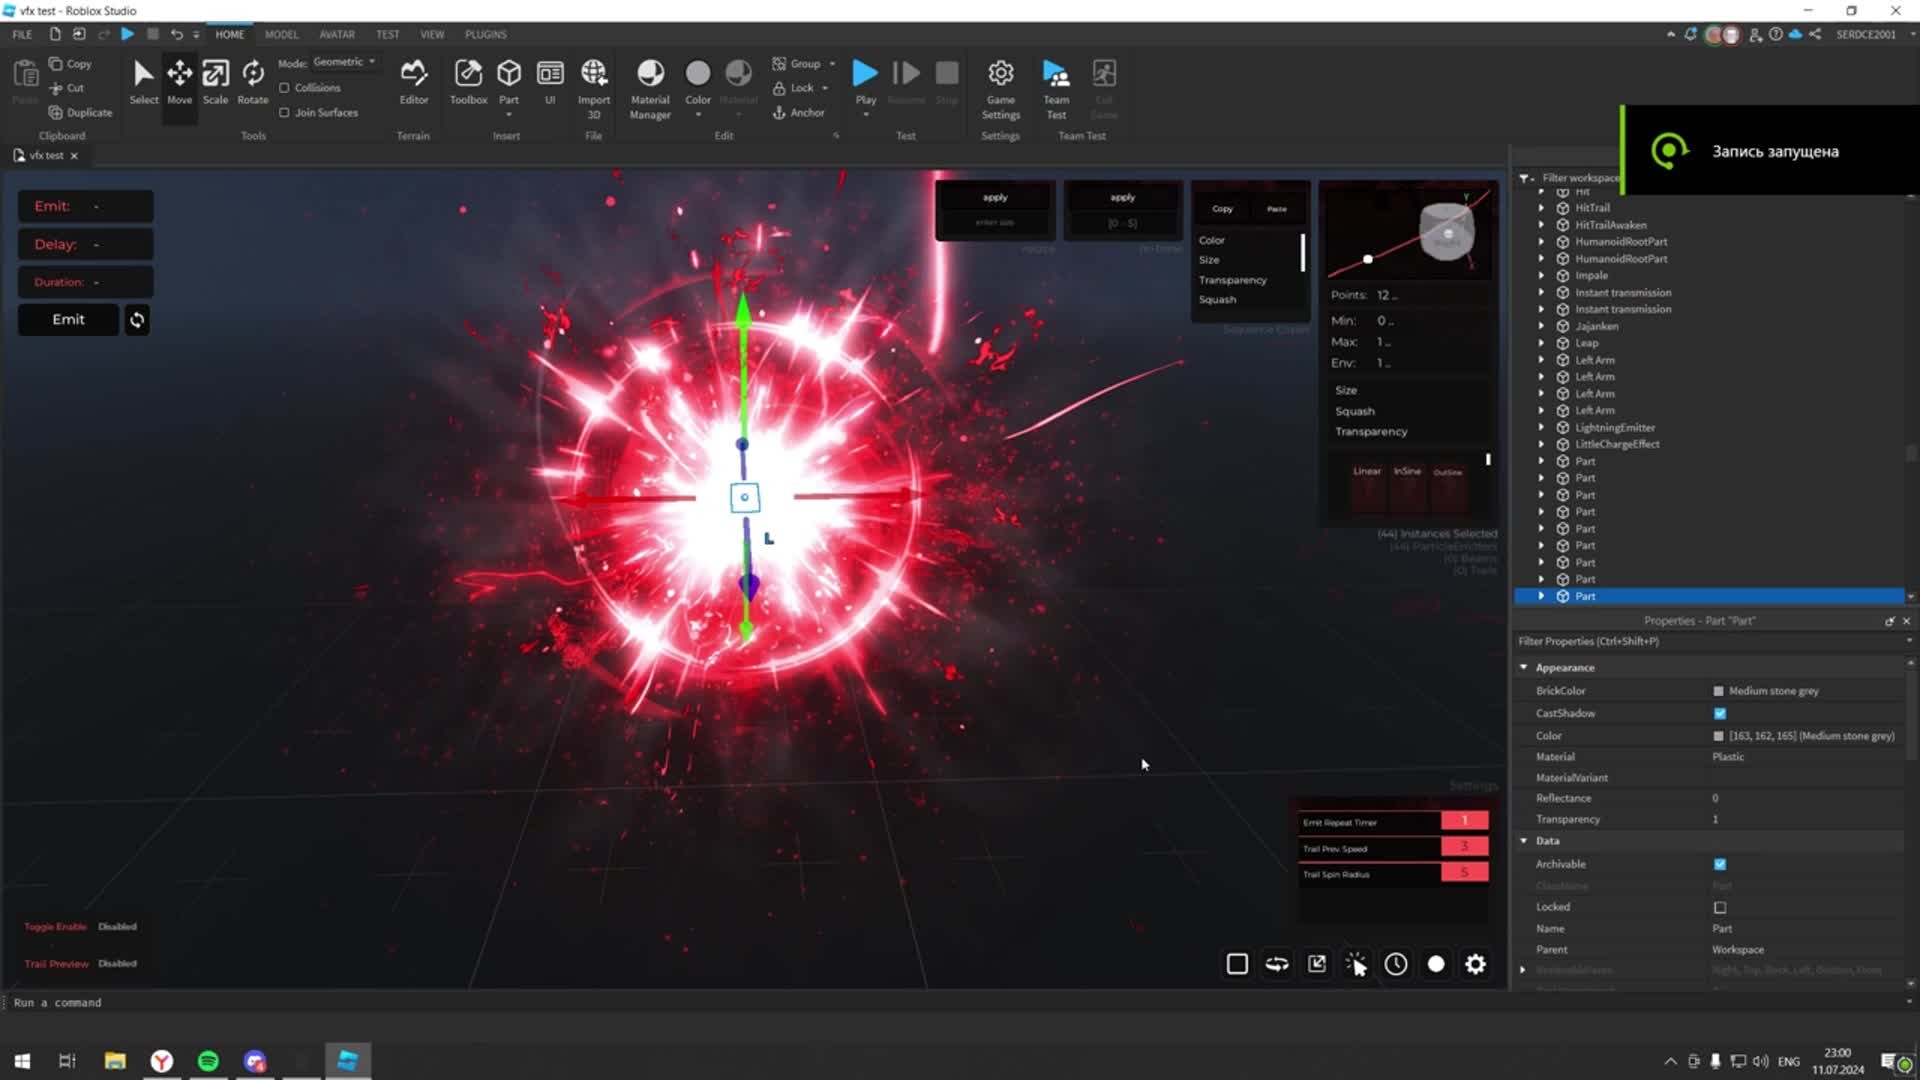Uncheck the Archivable property
Viewport: 1920px width, 1080px height.
point(1719,864)
